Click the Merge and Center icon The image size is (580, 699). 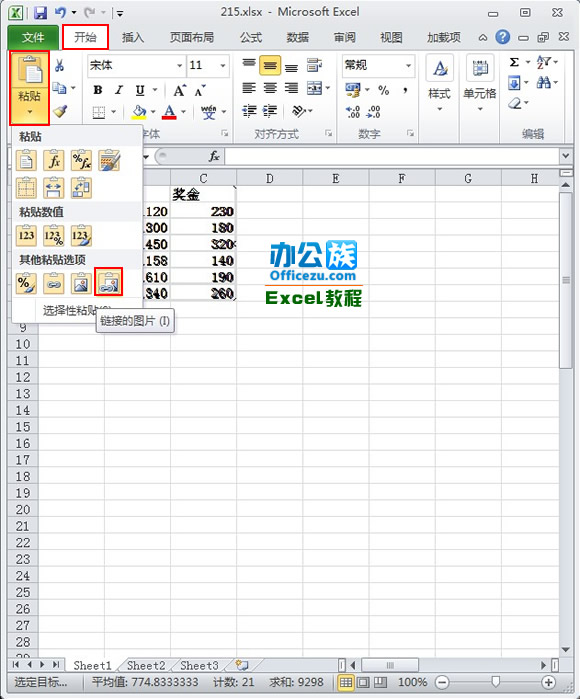coord(315,88)
